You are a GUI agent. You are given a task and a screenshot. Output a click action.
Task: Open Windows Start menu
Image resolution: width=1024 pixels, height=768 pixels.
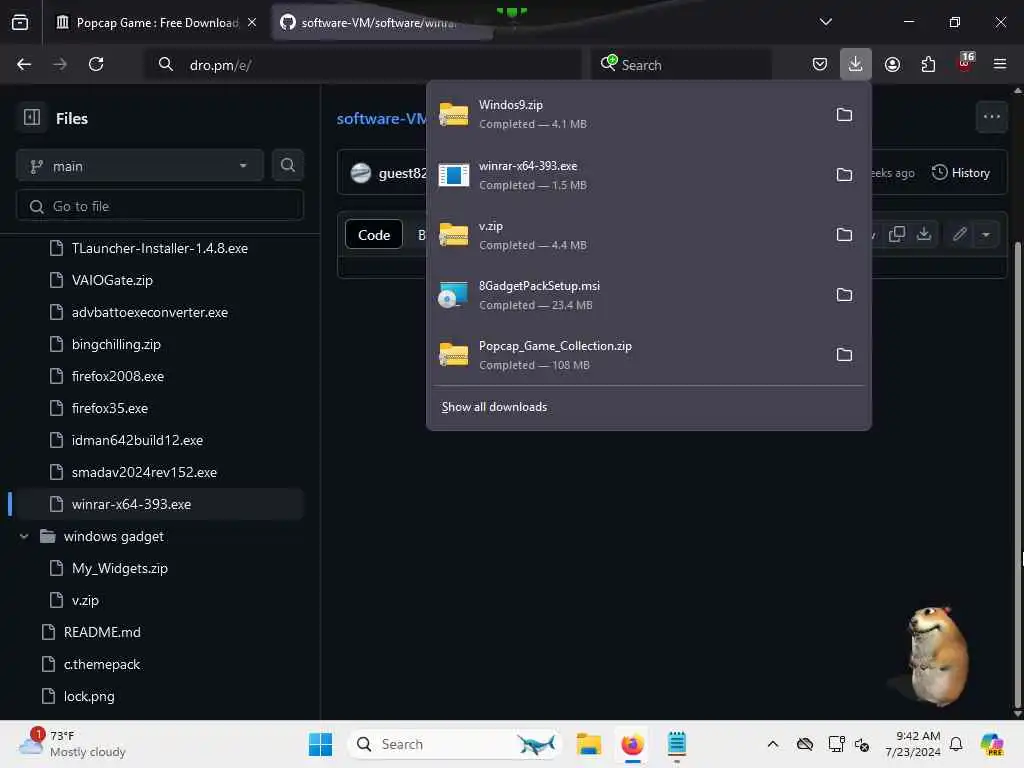[x=320, y=744]
